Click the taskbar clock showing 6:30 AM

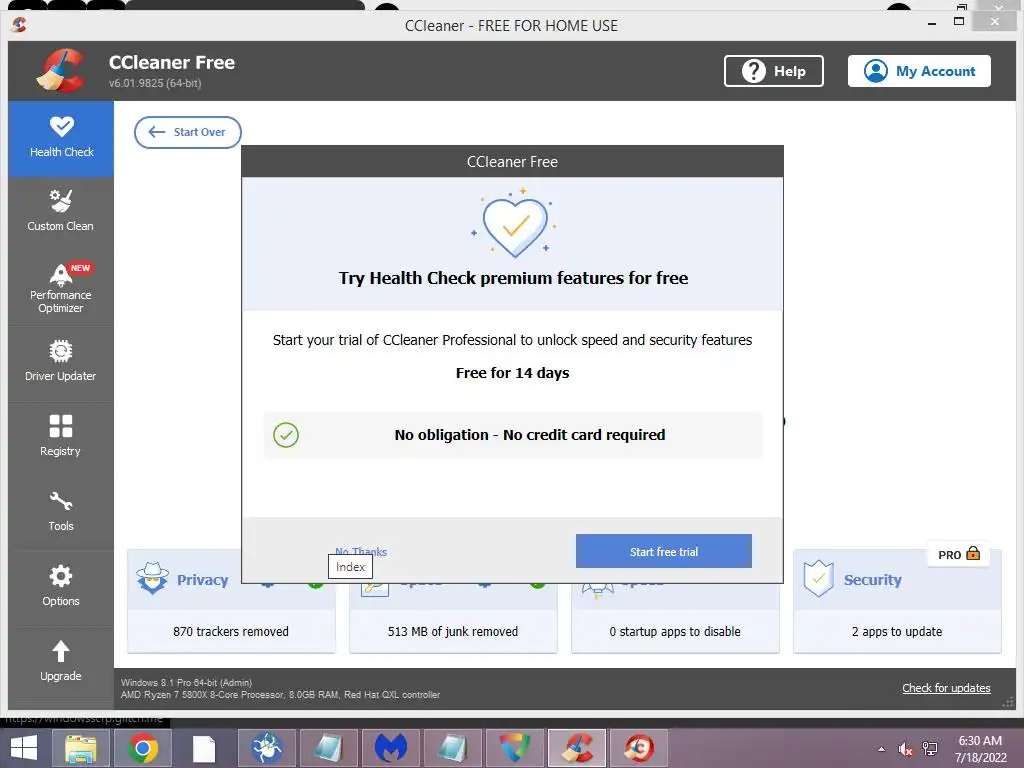click(x=980, y=749)
